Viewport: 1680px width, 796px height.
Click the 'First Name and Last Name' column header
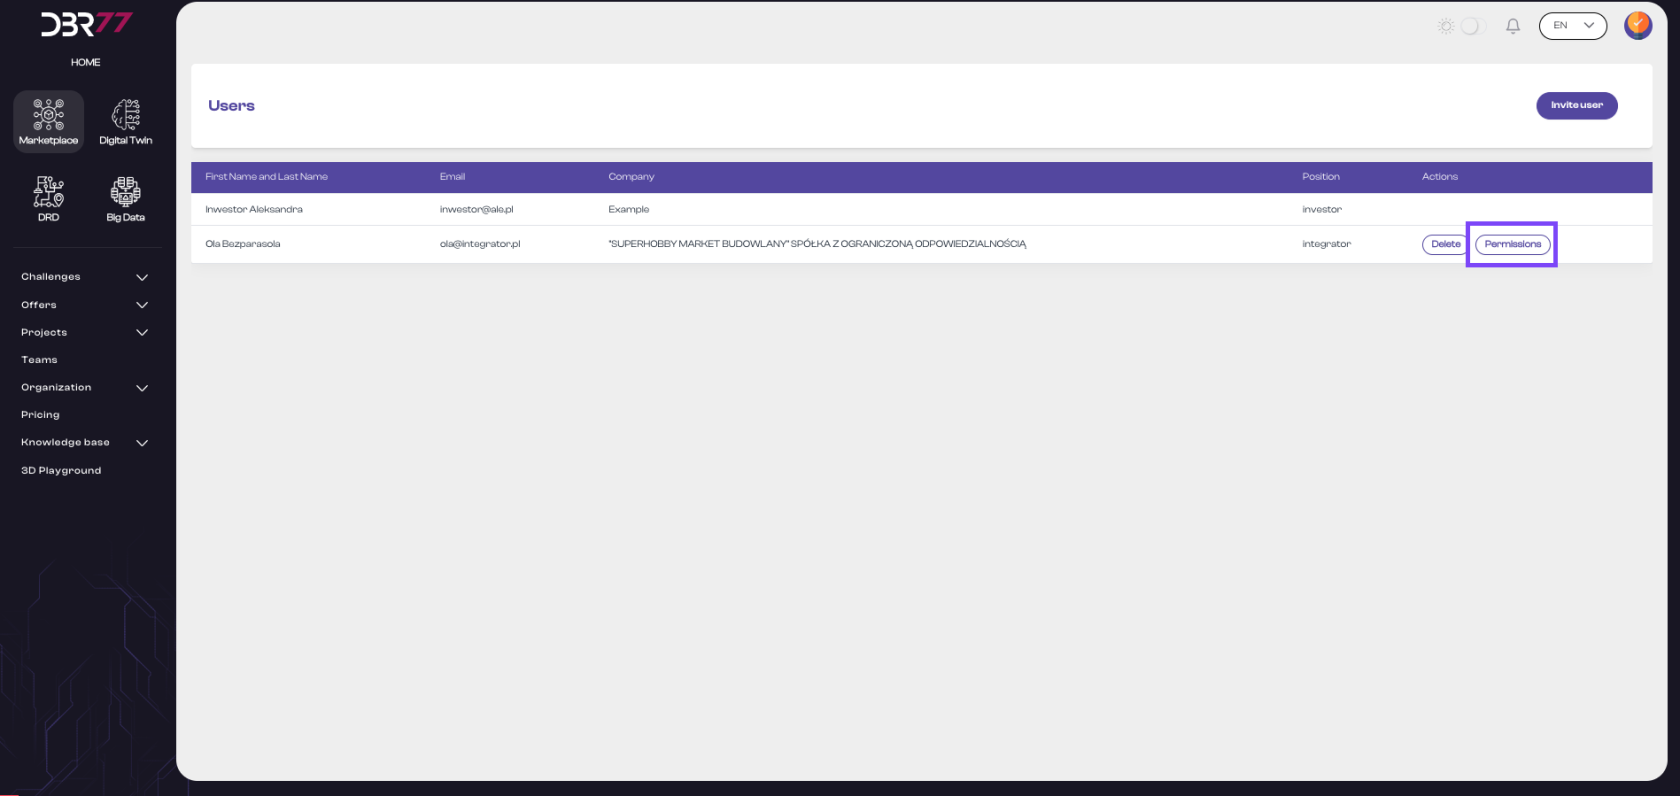pyautogui.click(x=267, y=177)
